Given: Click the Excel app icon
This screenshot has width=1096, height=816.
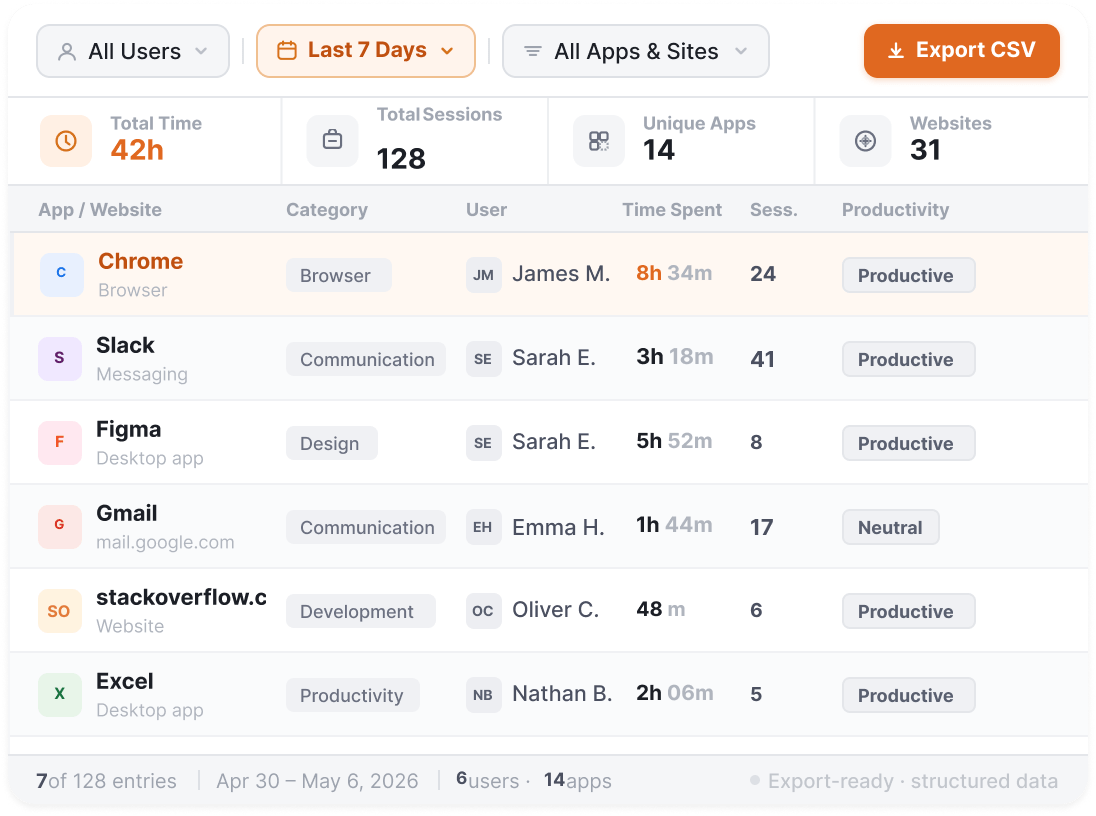Looking at the screenshot, I should (59, 694).
